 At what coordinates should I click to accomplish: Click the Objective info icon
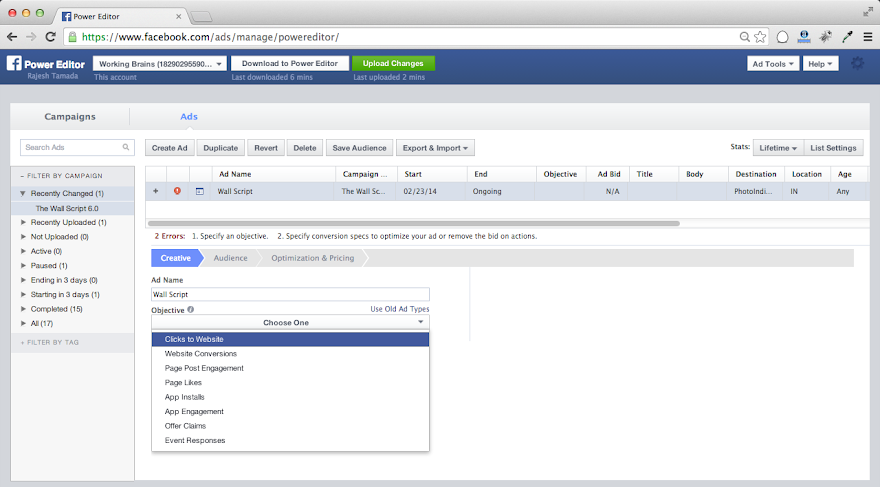tap(191, 310)
